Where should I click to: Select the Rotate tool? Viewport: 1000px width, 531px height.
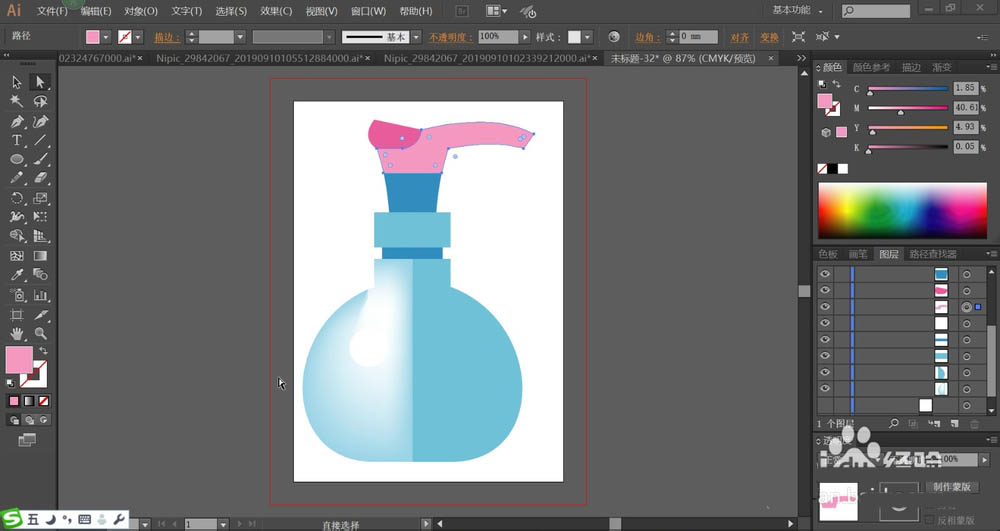17,198
